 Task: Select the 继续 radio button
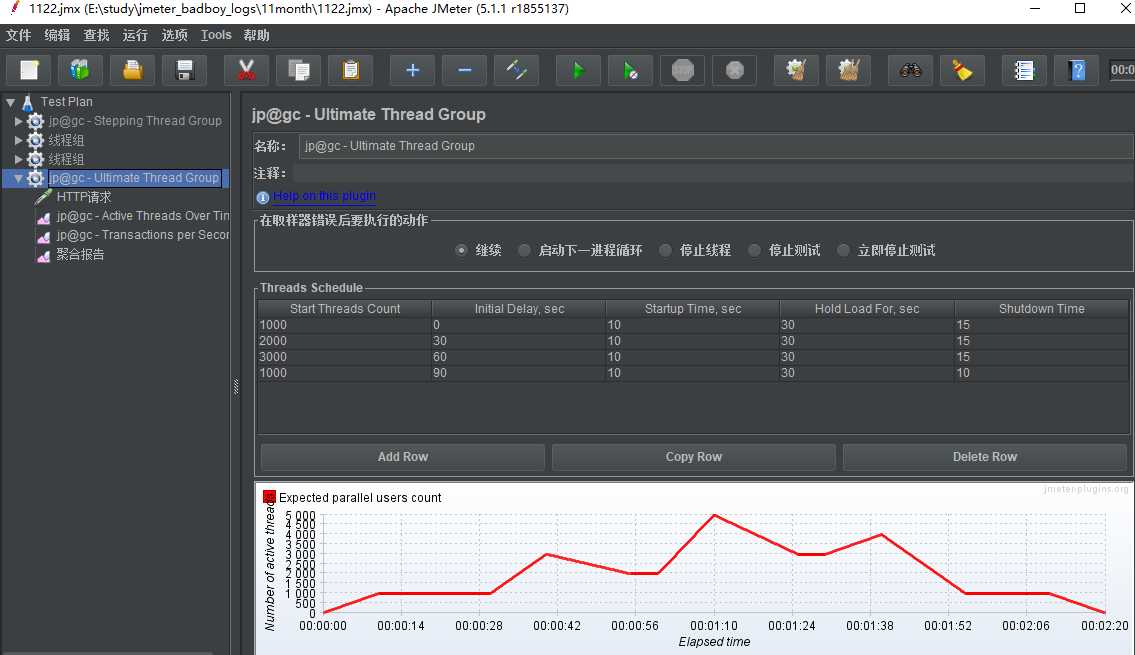point(461,250)
